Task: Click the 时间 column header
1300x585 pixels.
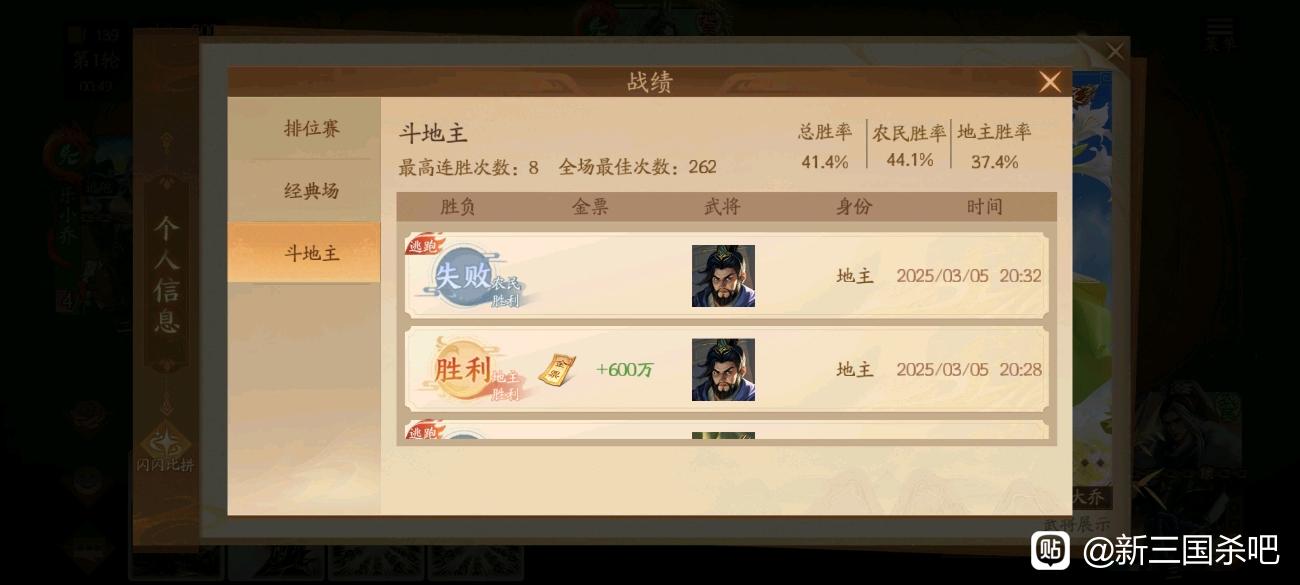Action: (984, 207)
